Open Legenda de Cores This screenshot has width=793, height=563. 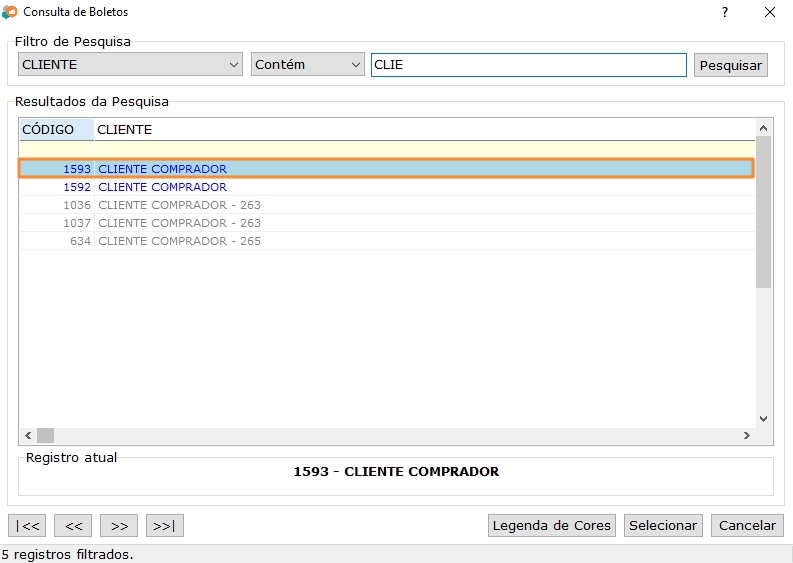pos(551,525)
